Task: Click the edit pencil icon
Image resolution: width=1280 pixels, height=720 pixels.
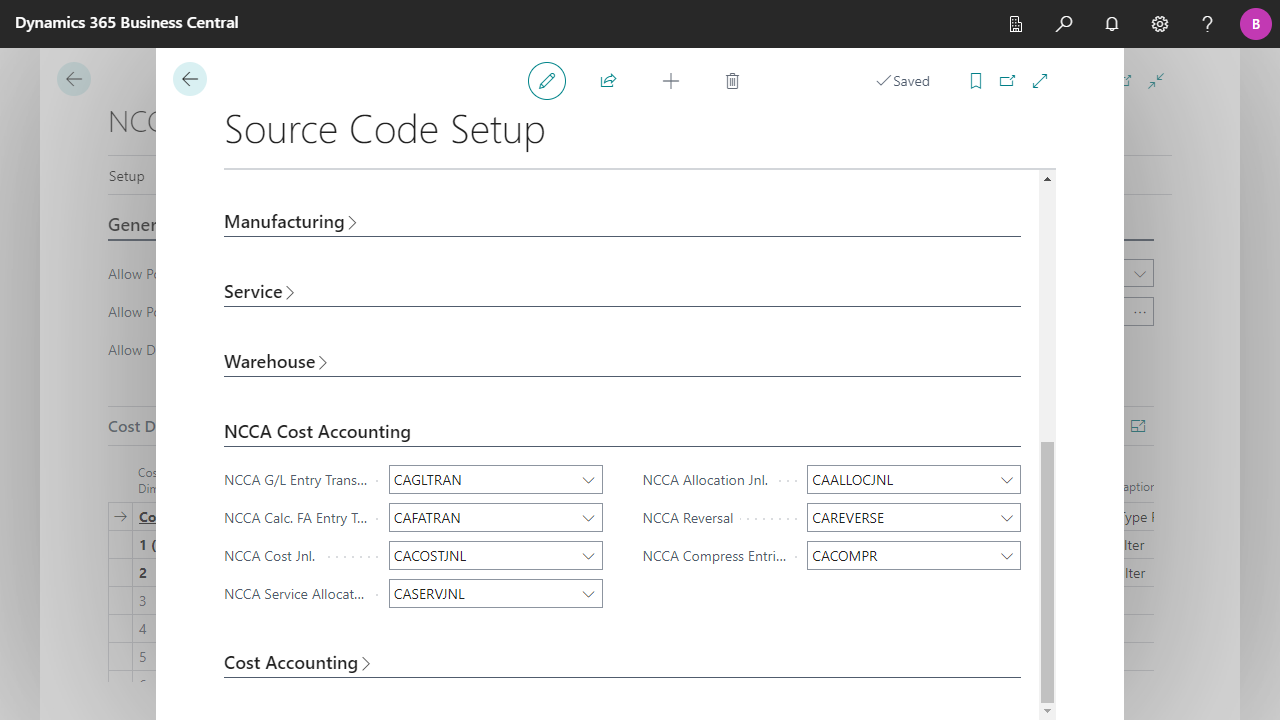Action: coord(547,81)
